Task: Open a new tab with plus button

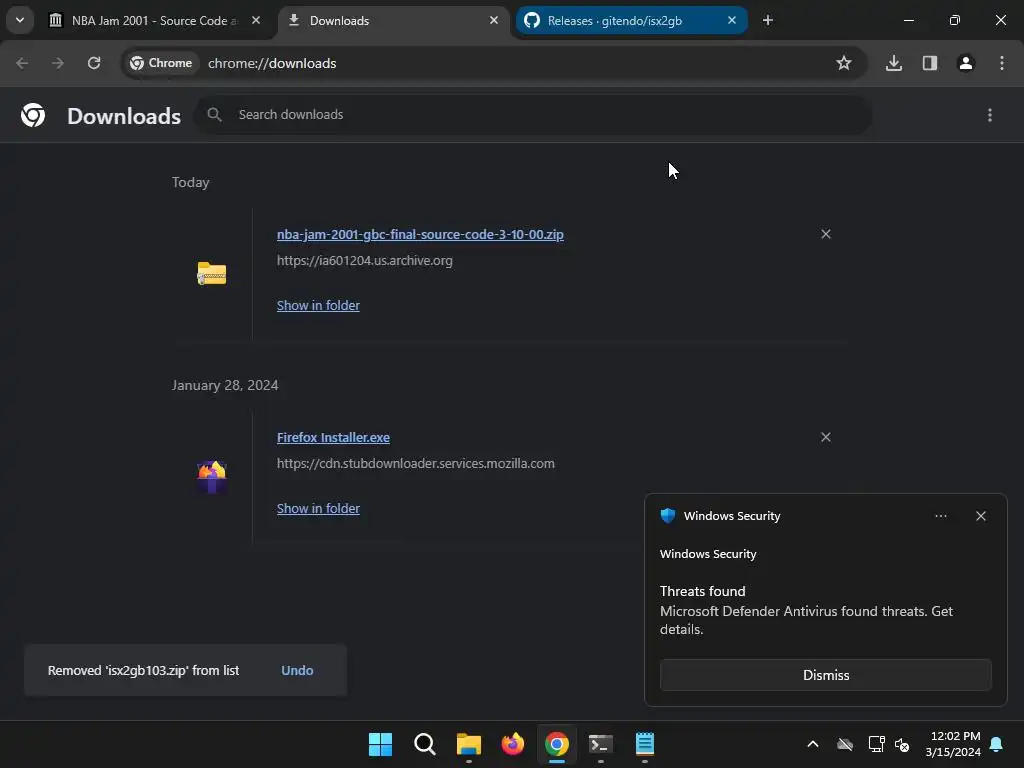Action: tap(768, 20)
